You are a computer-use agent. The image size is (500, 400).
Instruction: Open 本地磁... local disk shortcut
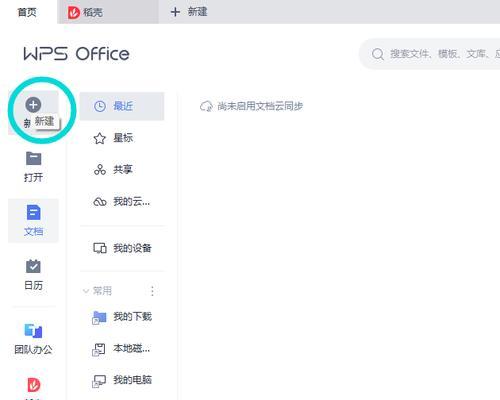[122, 349]
